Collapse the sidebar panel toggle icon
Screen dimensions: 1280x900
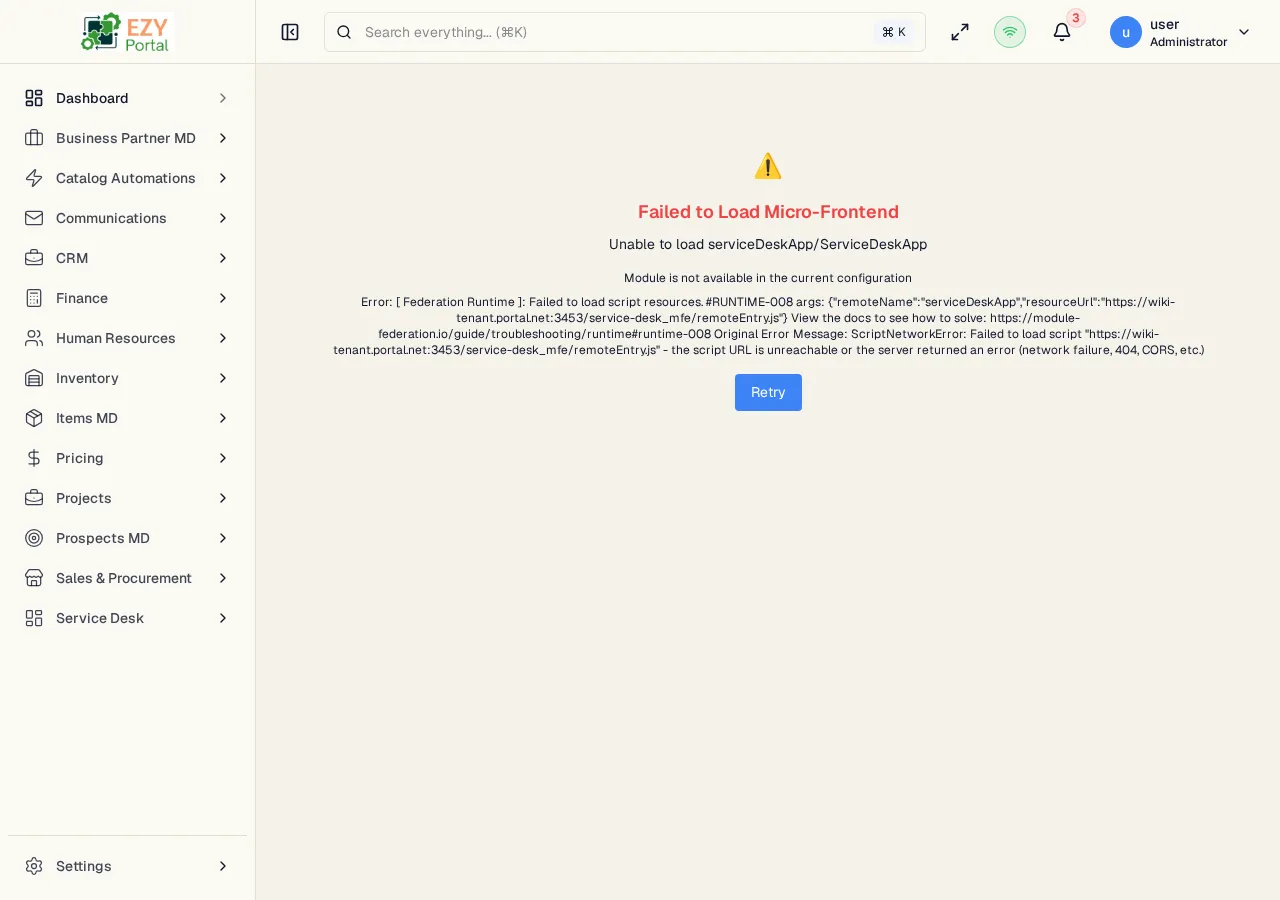290,32
